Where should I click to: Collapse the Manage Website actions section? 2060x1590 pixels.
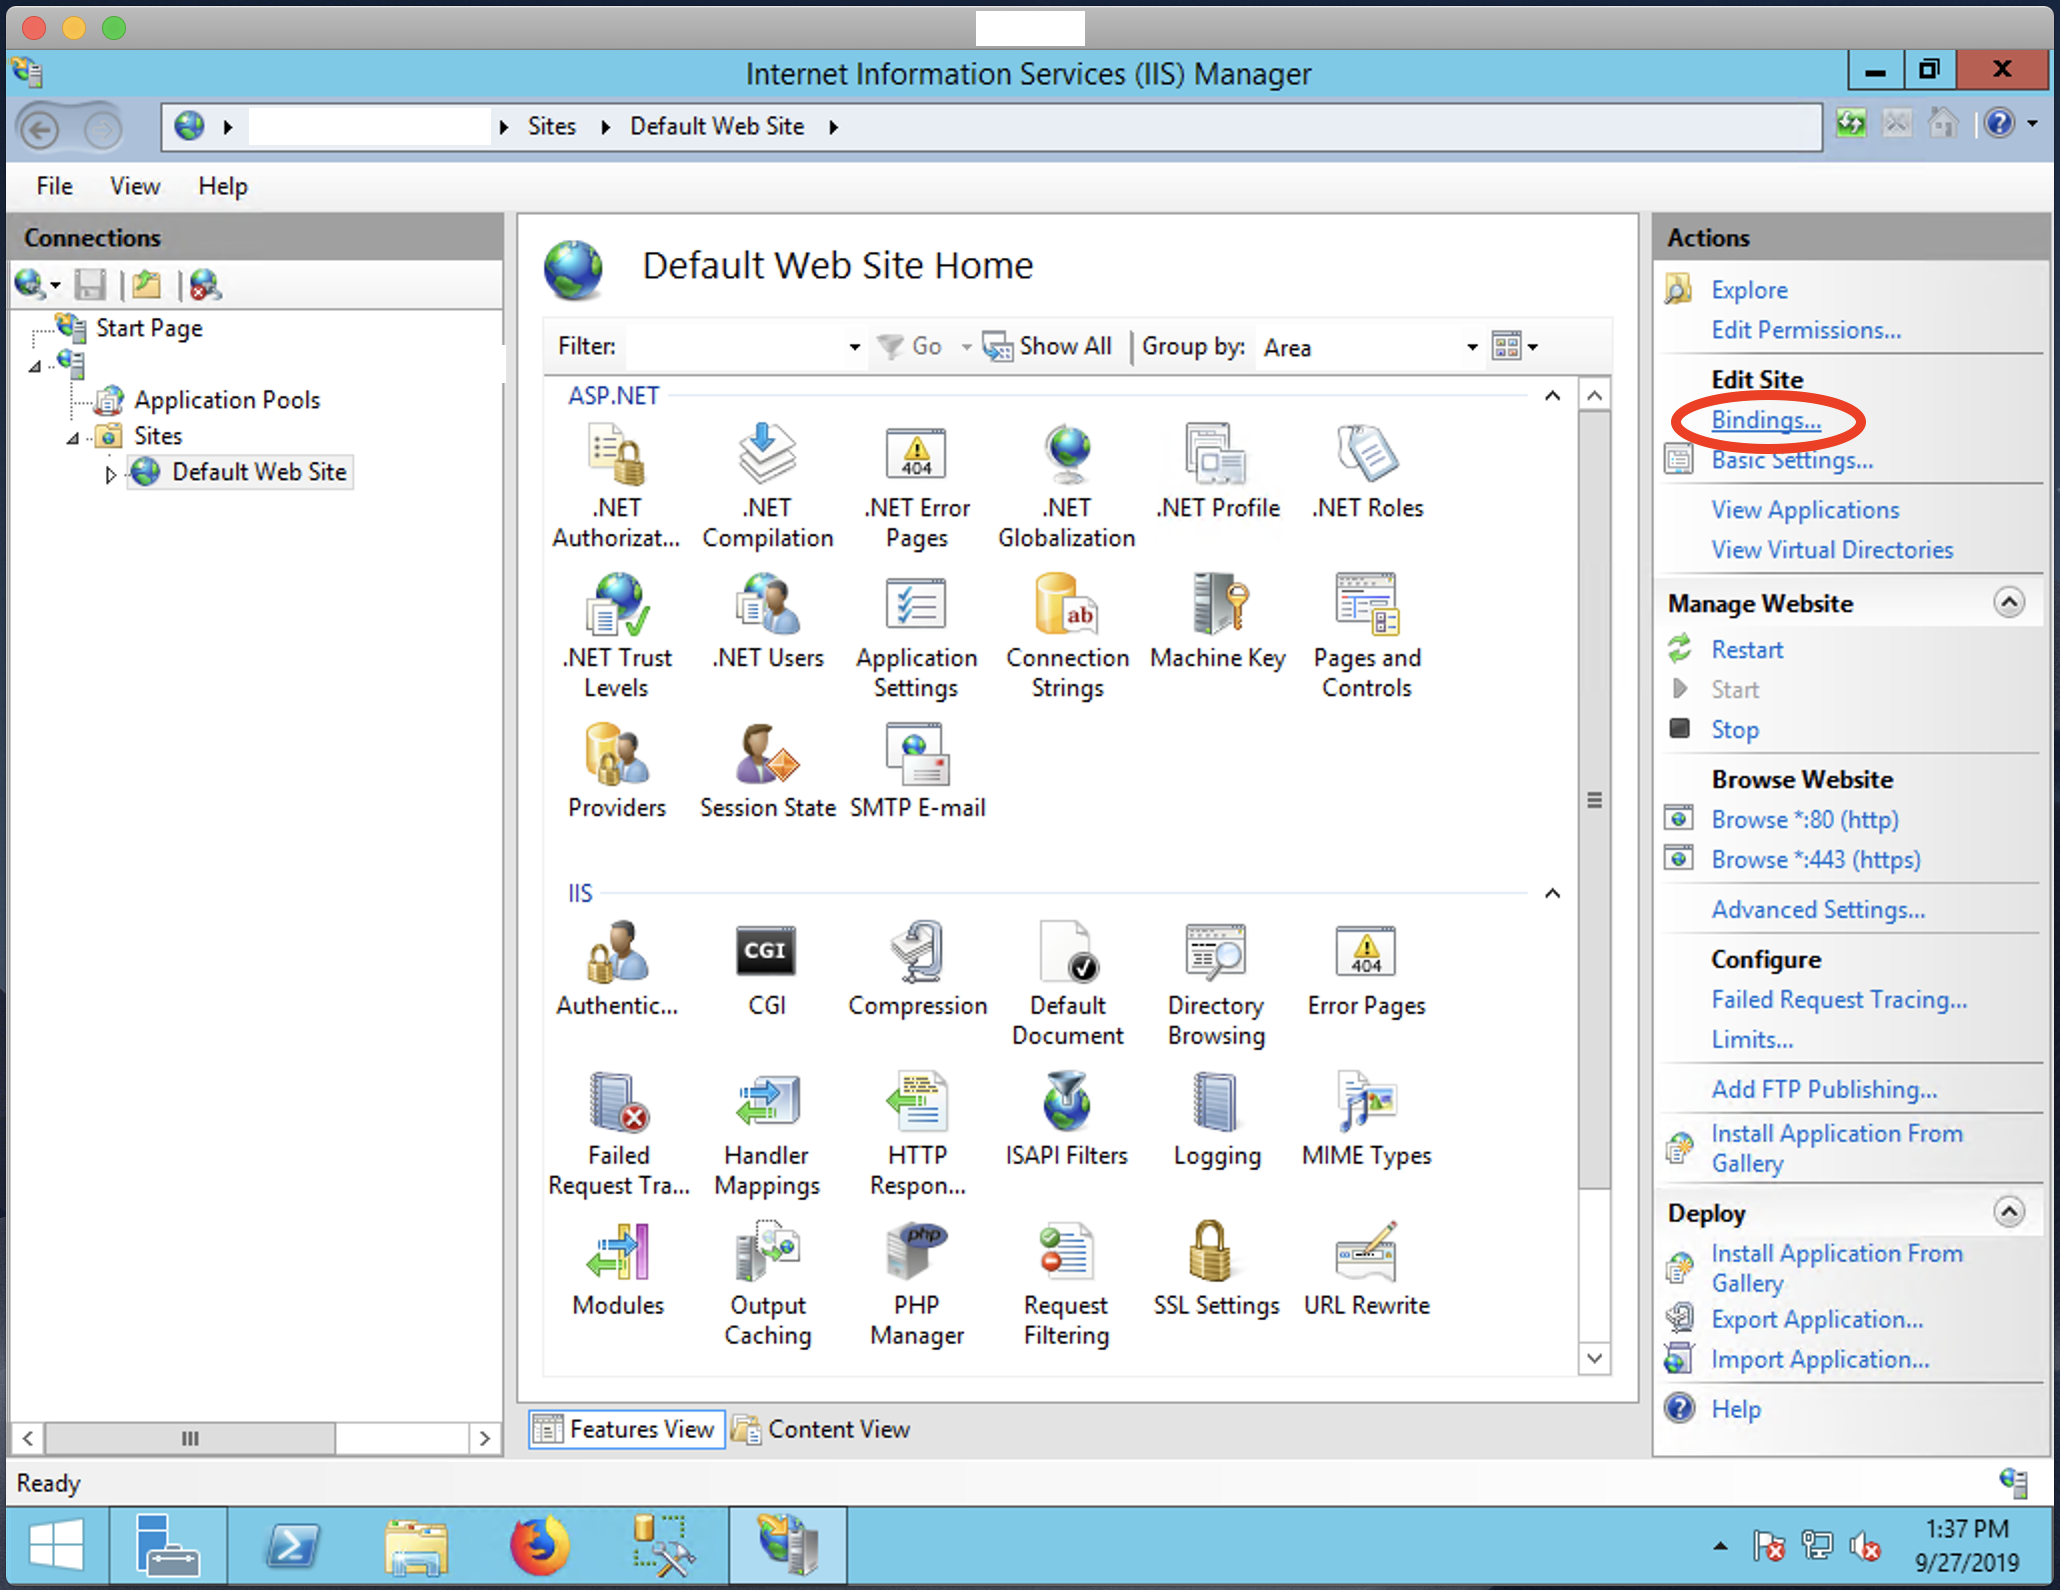click(2008, 602)
